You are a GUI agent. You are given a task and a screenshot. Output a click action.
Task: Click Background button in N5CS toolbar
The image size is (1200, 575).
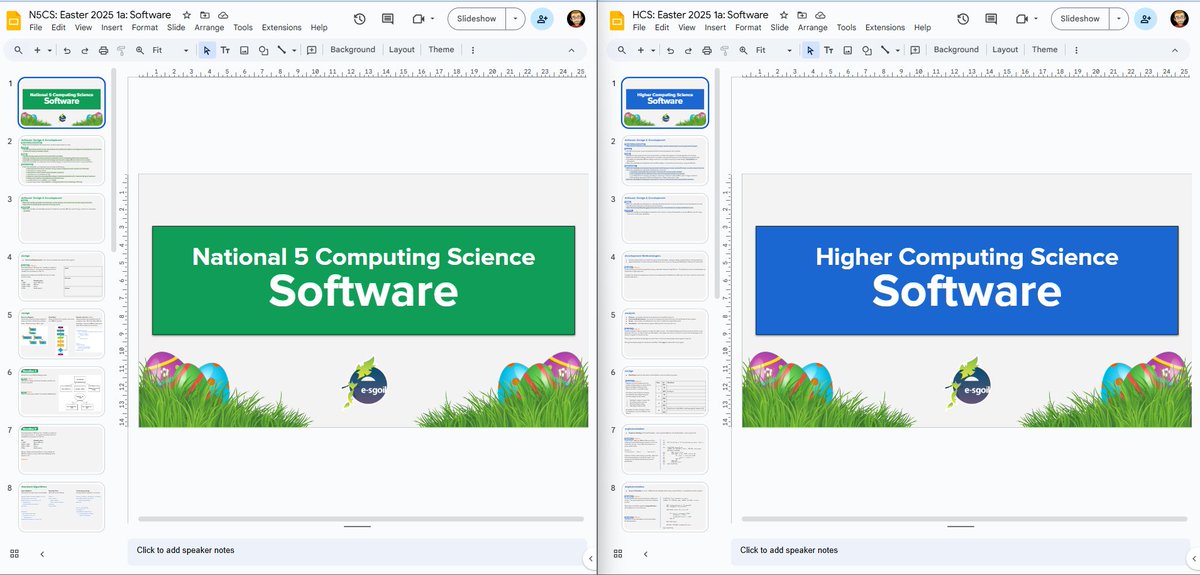353,50
